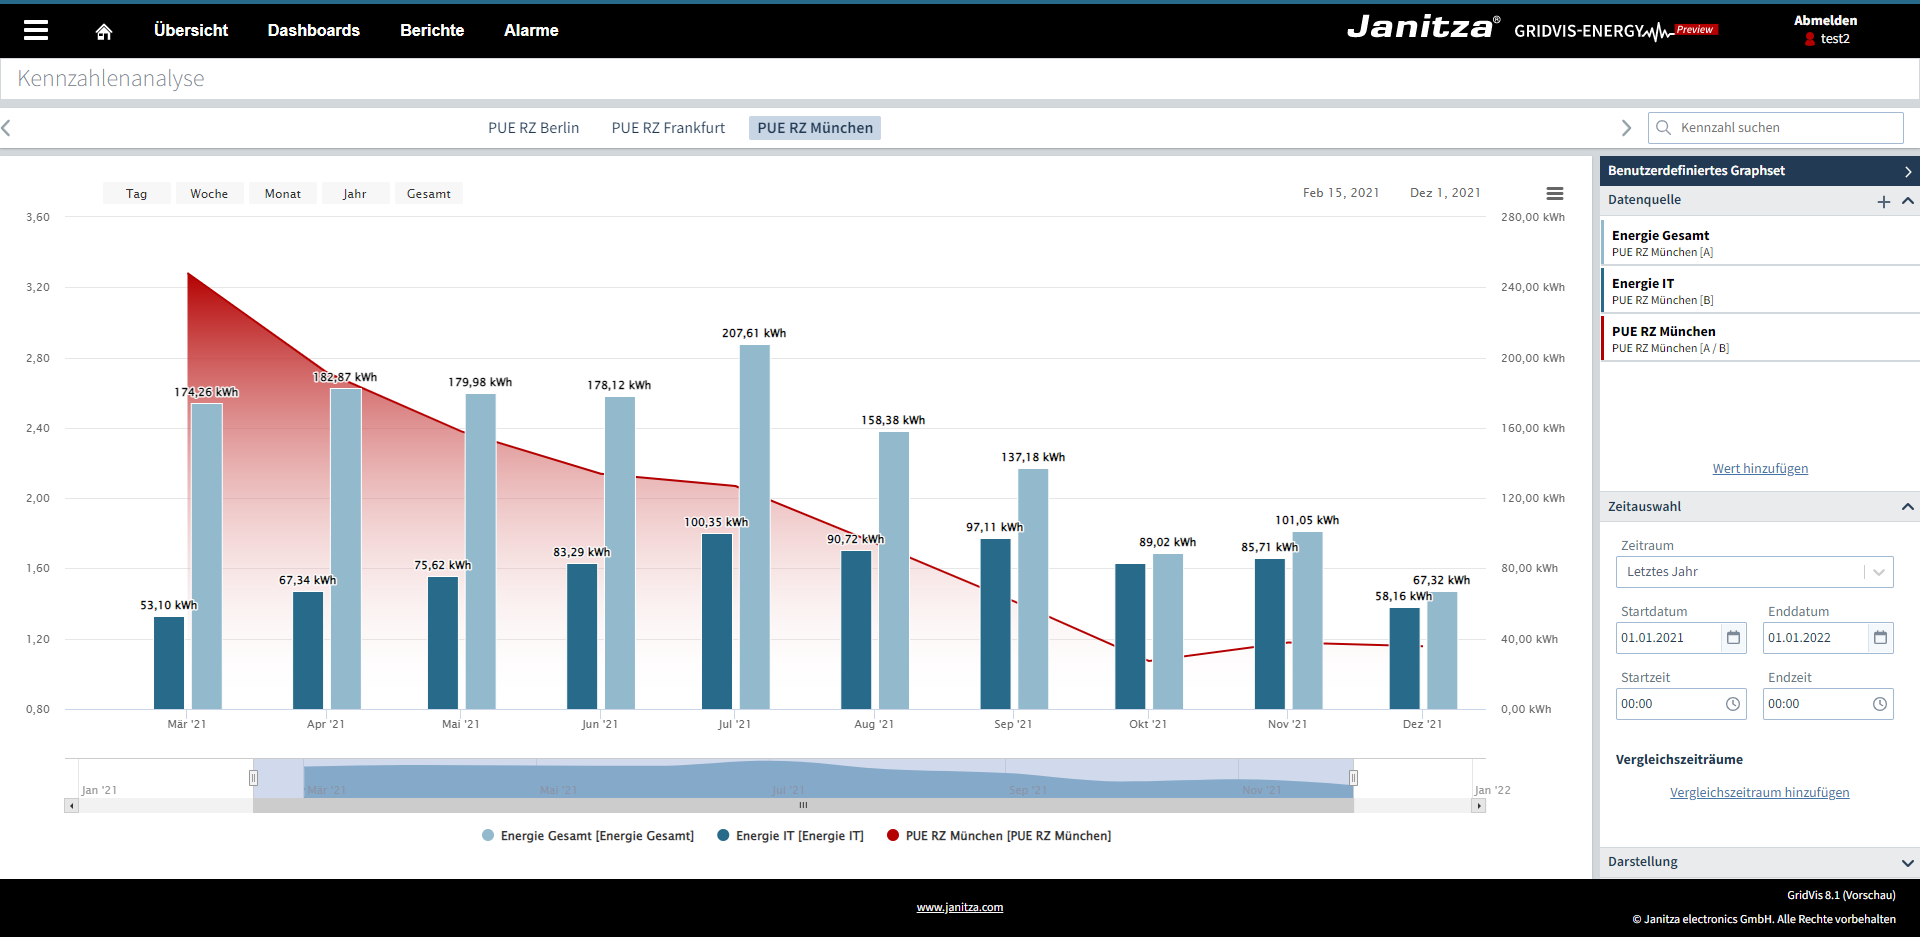Click the Wert hinzufügen link
This screenshot has width=1920, height=937.
(1760, 469)
